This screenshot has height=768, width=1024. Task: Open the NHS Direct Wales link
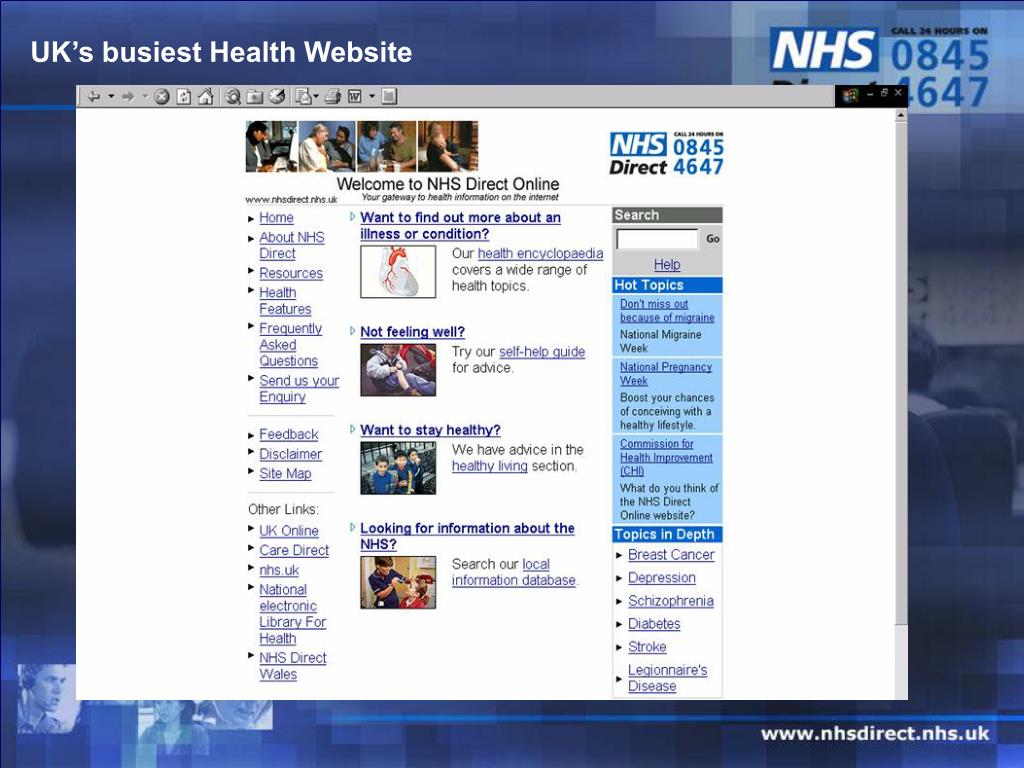[293, 666]
